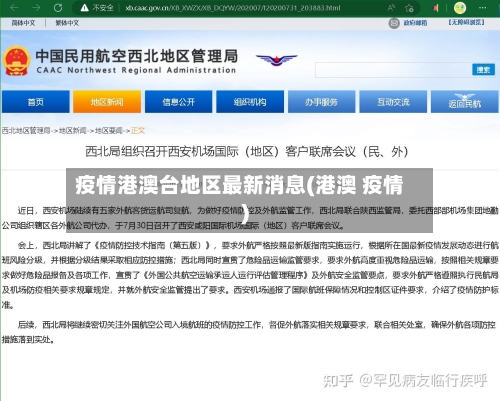This screenshot has width=500, height=401.
Task: Click the browser forward arrow
Action: pyautogui.click(x=36, y=7)
